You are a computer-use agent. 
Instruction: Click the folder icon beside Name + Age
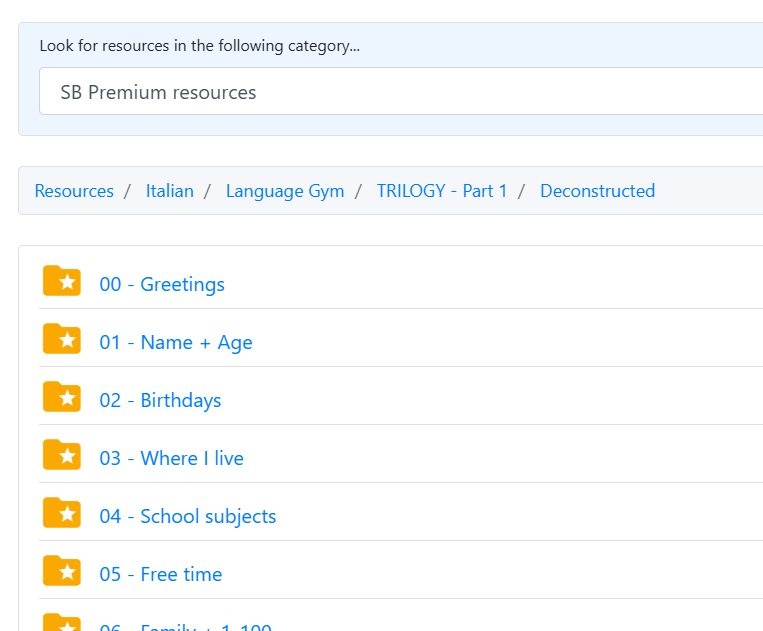tap(62, 339)
